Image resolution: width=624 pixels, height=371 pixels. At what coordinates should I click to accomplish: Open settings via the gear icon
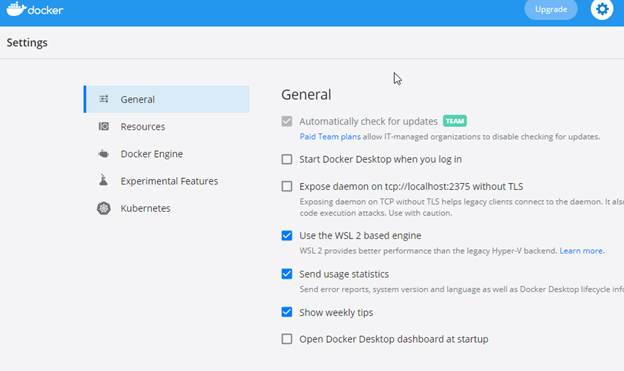pyautogui.click(x=602, y=9)
